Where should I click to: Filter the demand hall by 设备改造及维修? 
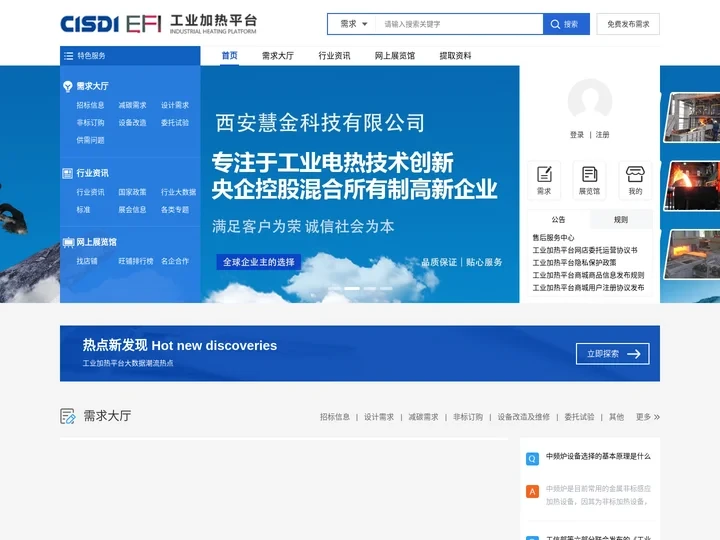pos(523,417)
